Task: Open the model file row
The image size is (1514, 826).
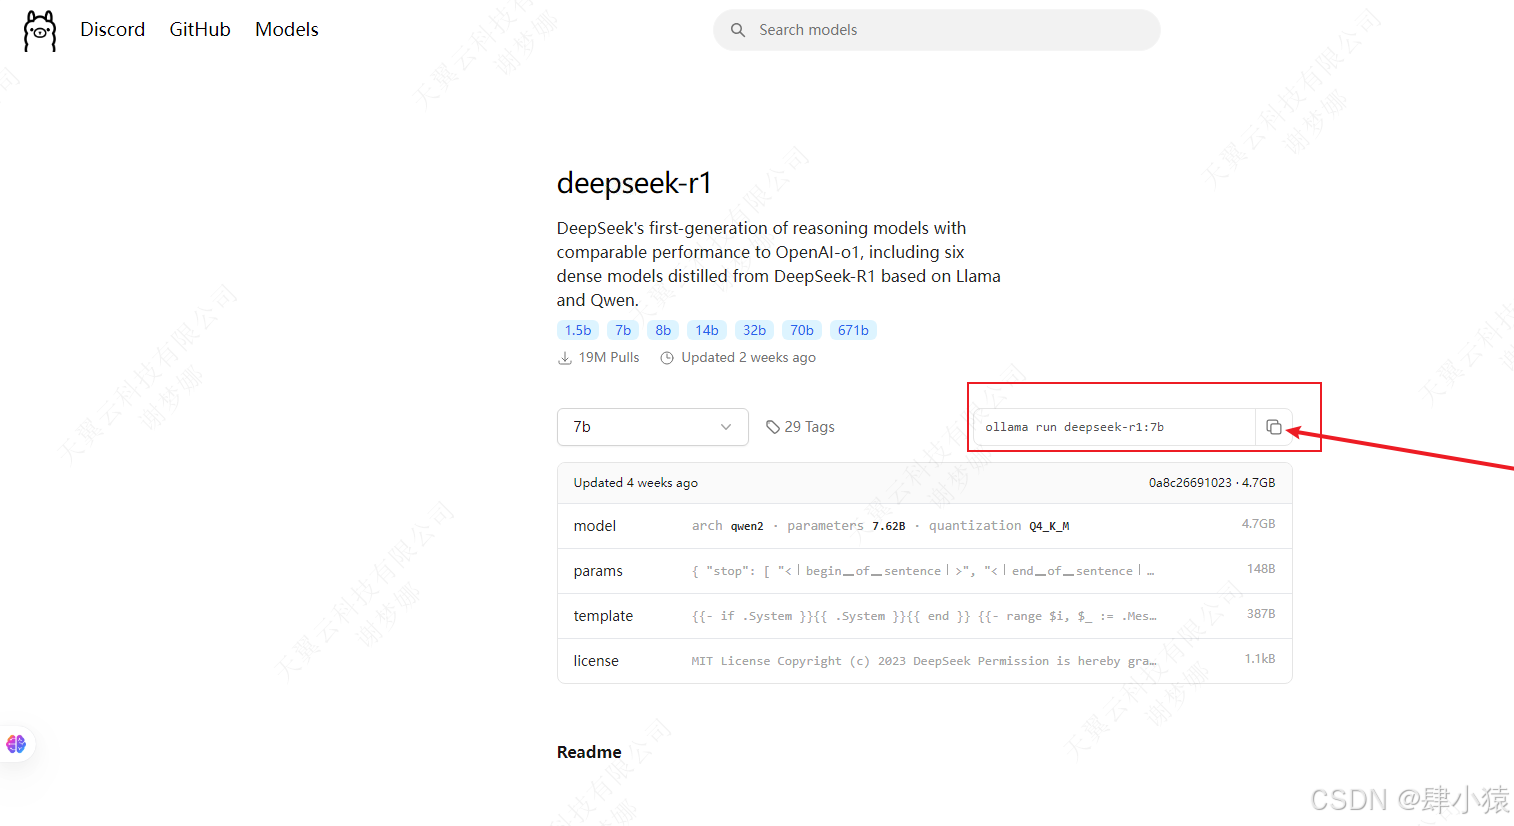Action: [925, 526]
